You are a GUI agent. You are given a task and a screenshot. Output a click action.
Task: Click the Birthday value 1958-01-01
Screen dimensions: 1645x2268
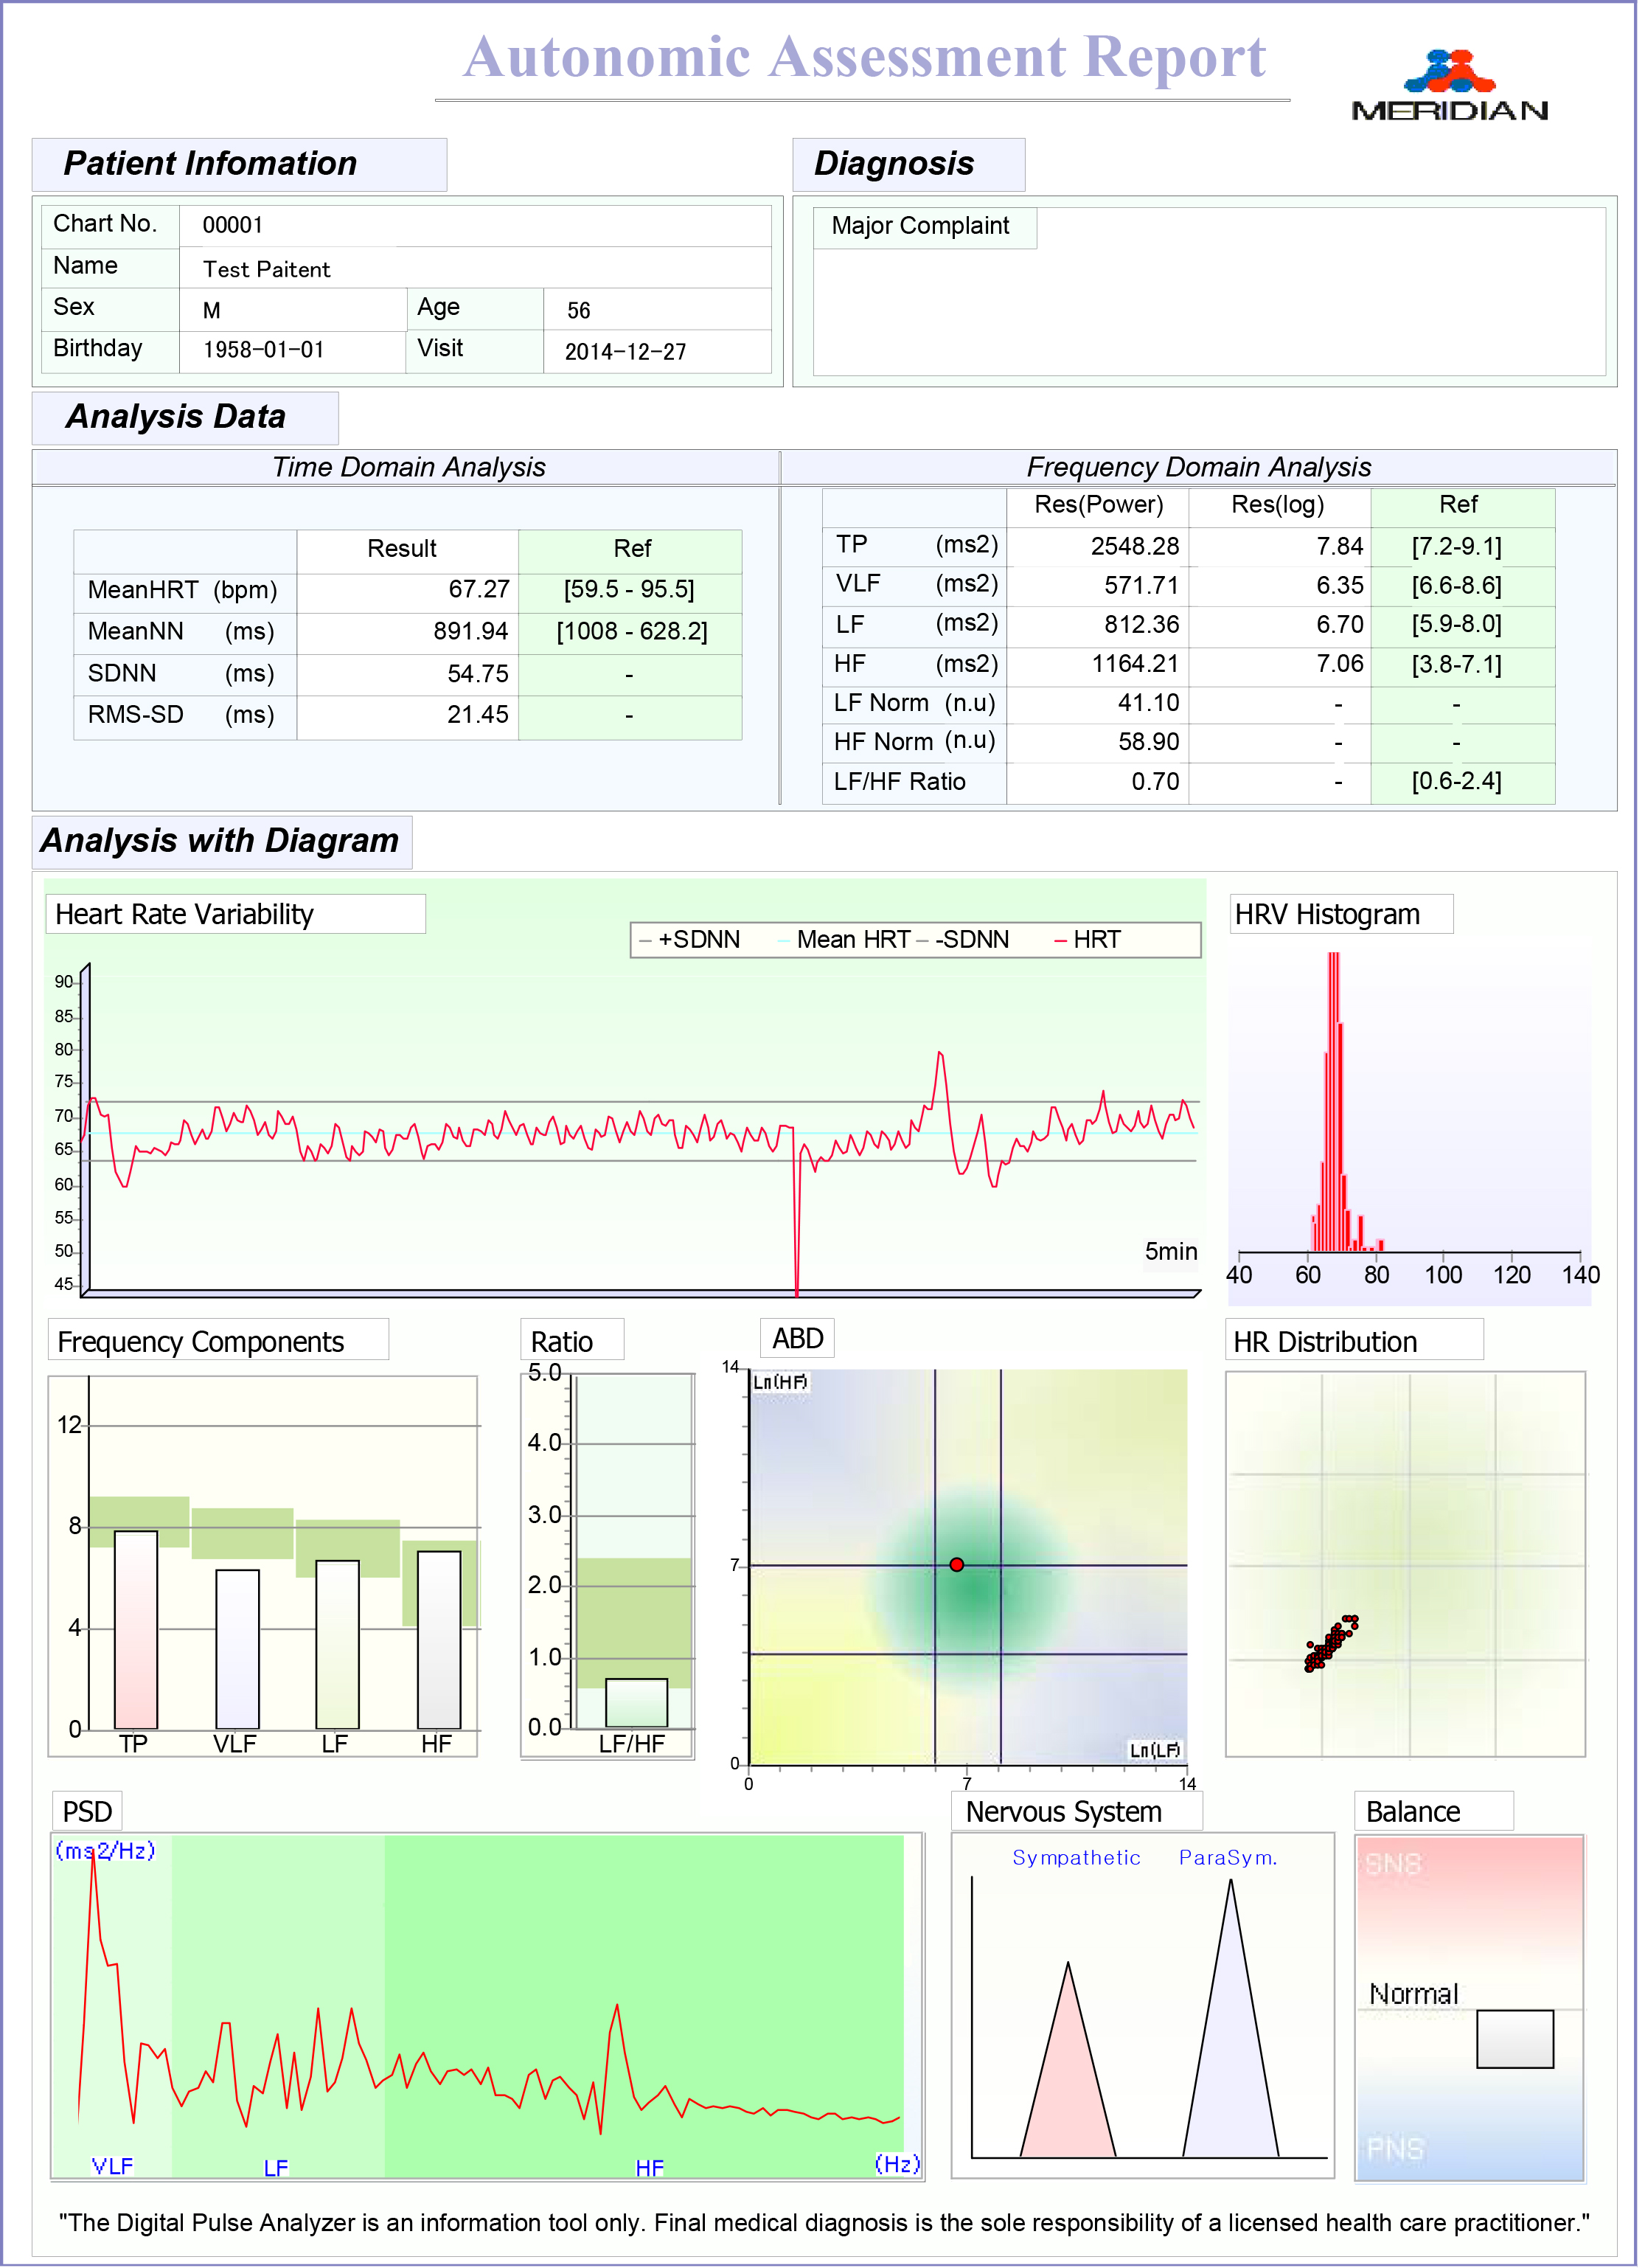265,351
